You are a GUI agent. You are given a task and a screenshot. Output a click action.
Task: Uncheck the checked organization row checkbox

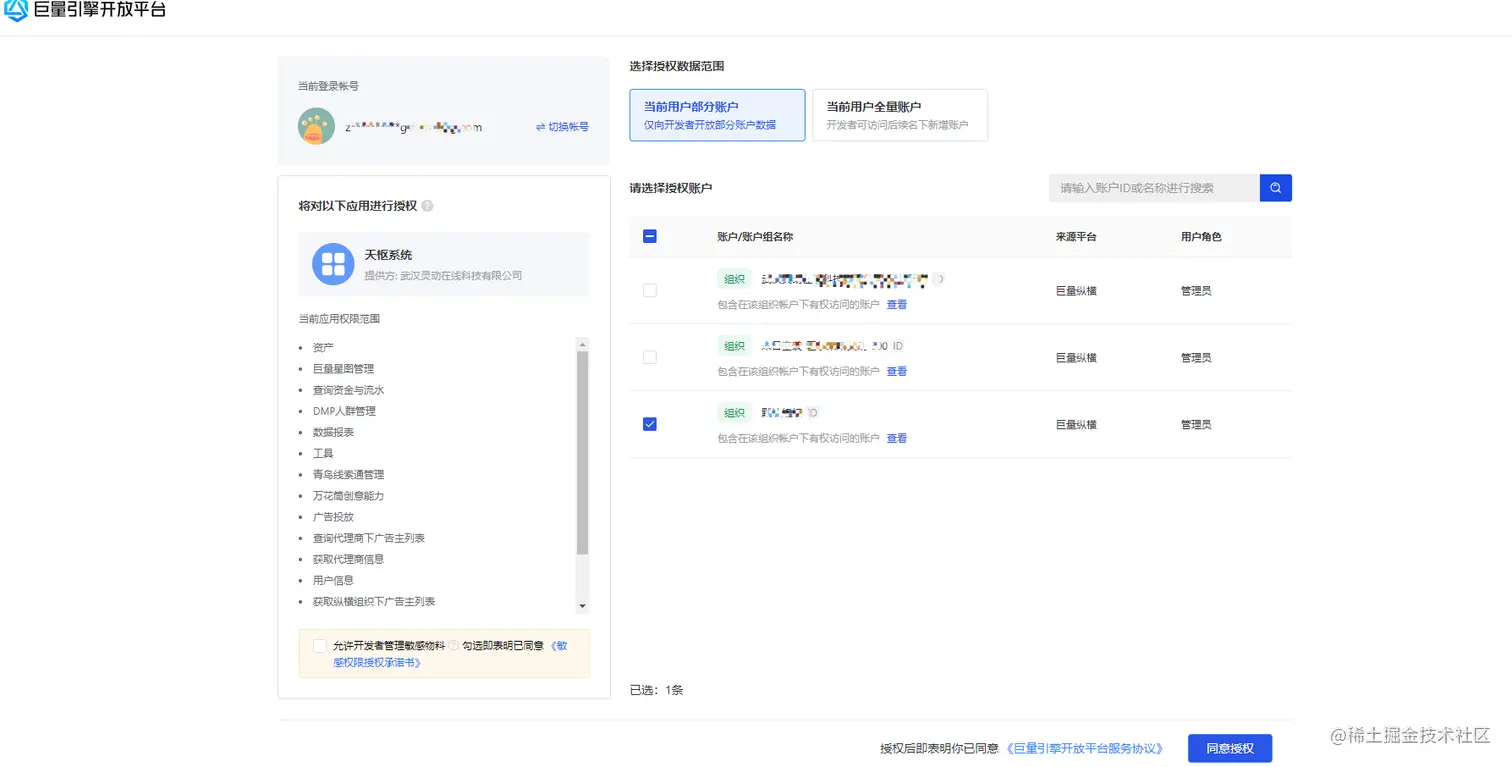(650, 424)
